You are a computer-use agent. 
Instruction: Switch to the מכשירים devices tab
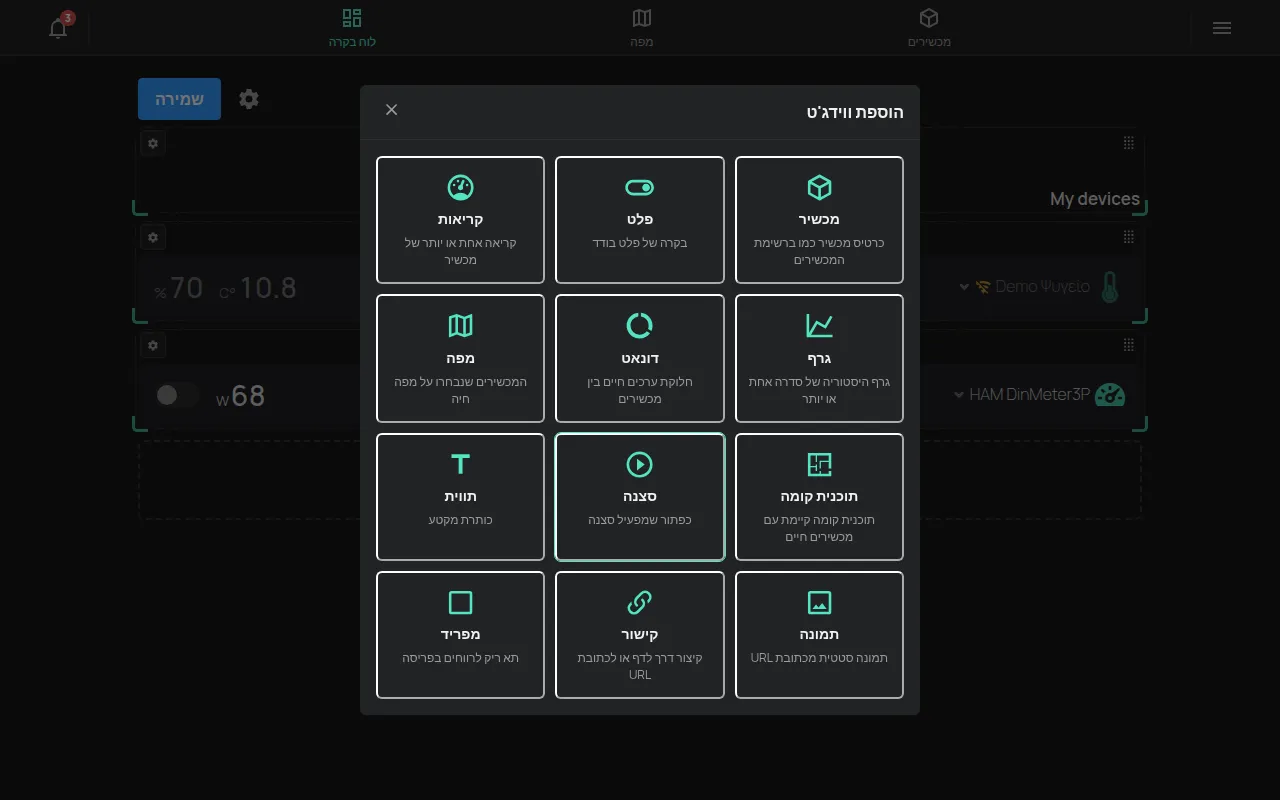(929, 28)
